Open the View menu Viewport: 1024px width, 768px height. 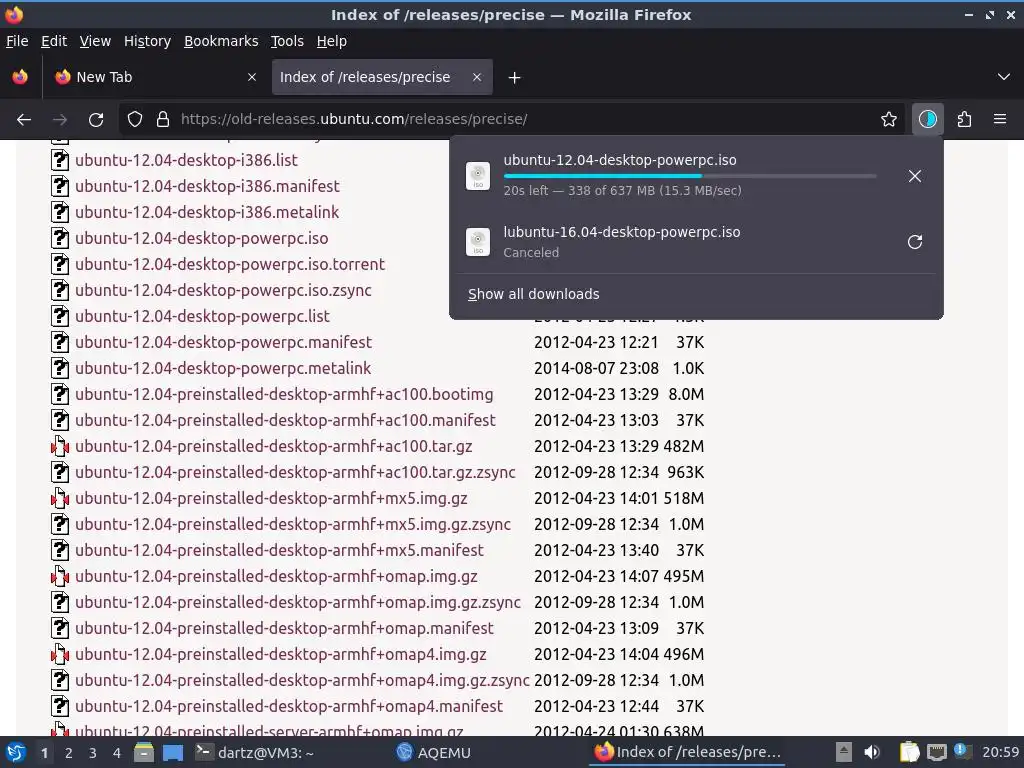(95, 41)
